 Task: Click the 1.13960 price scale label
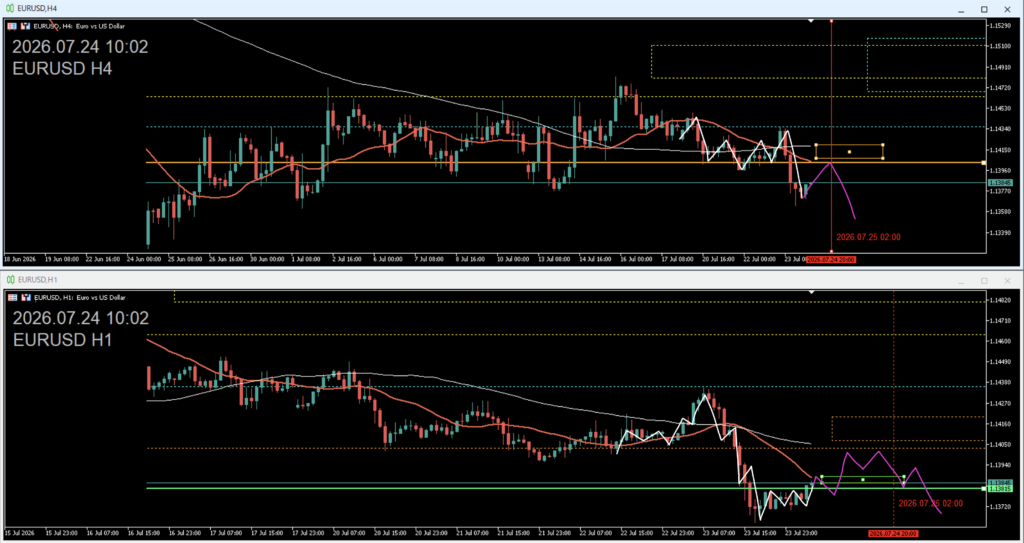pos(998,170)
